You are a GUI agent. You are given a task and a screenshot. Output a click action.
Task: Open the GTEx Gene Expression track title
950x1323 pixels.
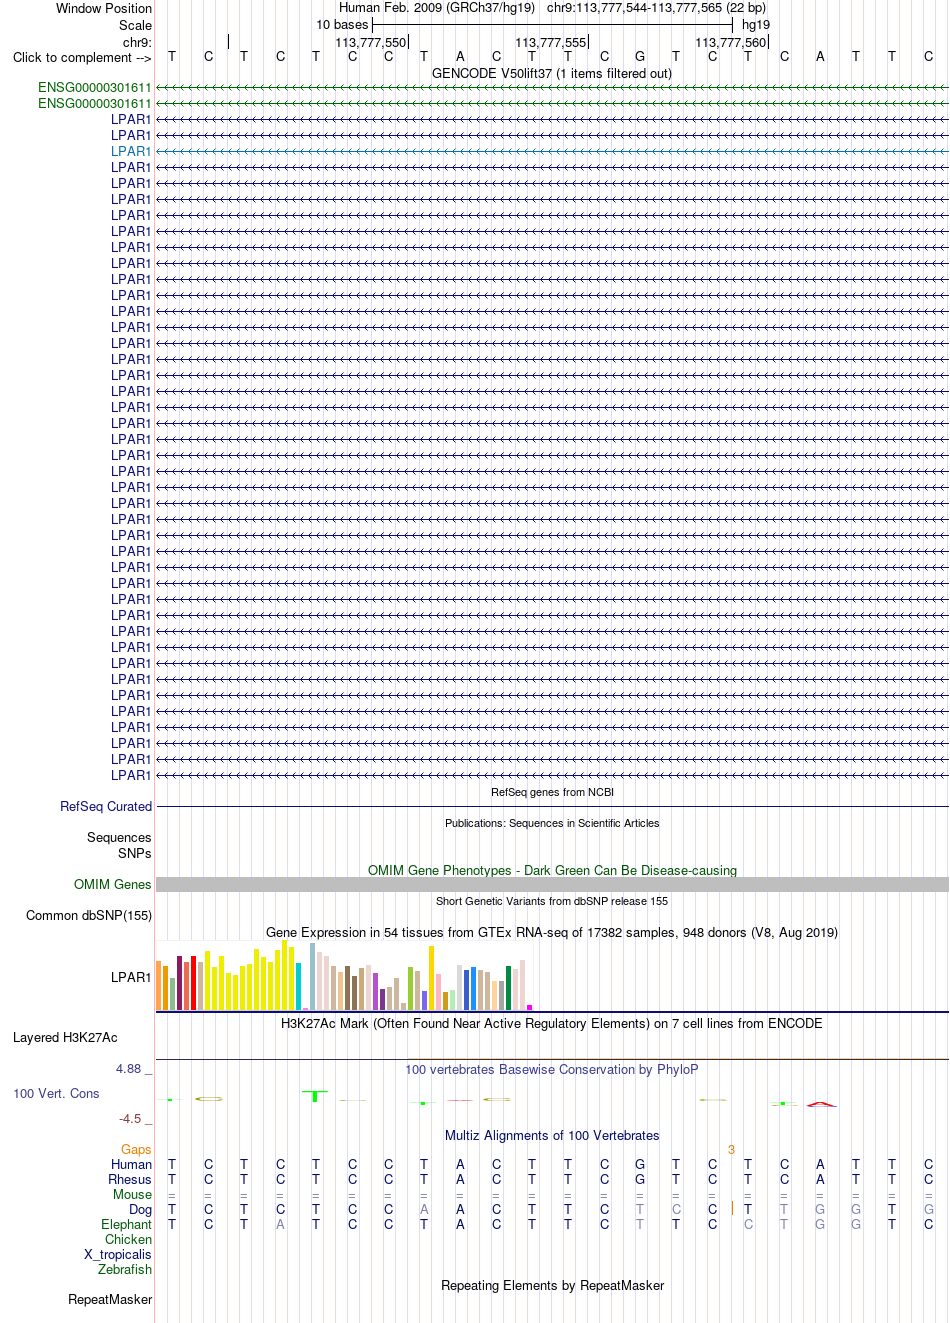(x=552, y=932)
